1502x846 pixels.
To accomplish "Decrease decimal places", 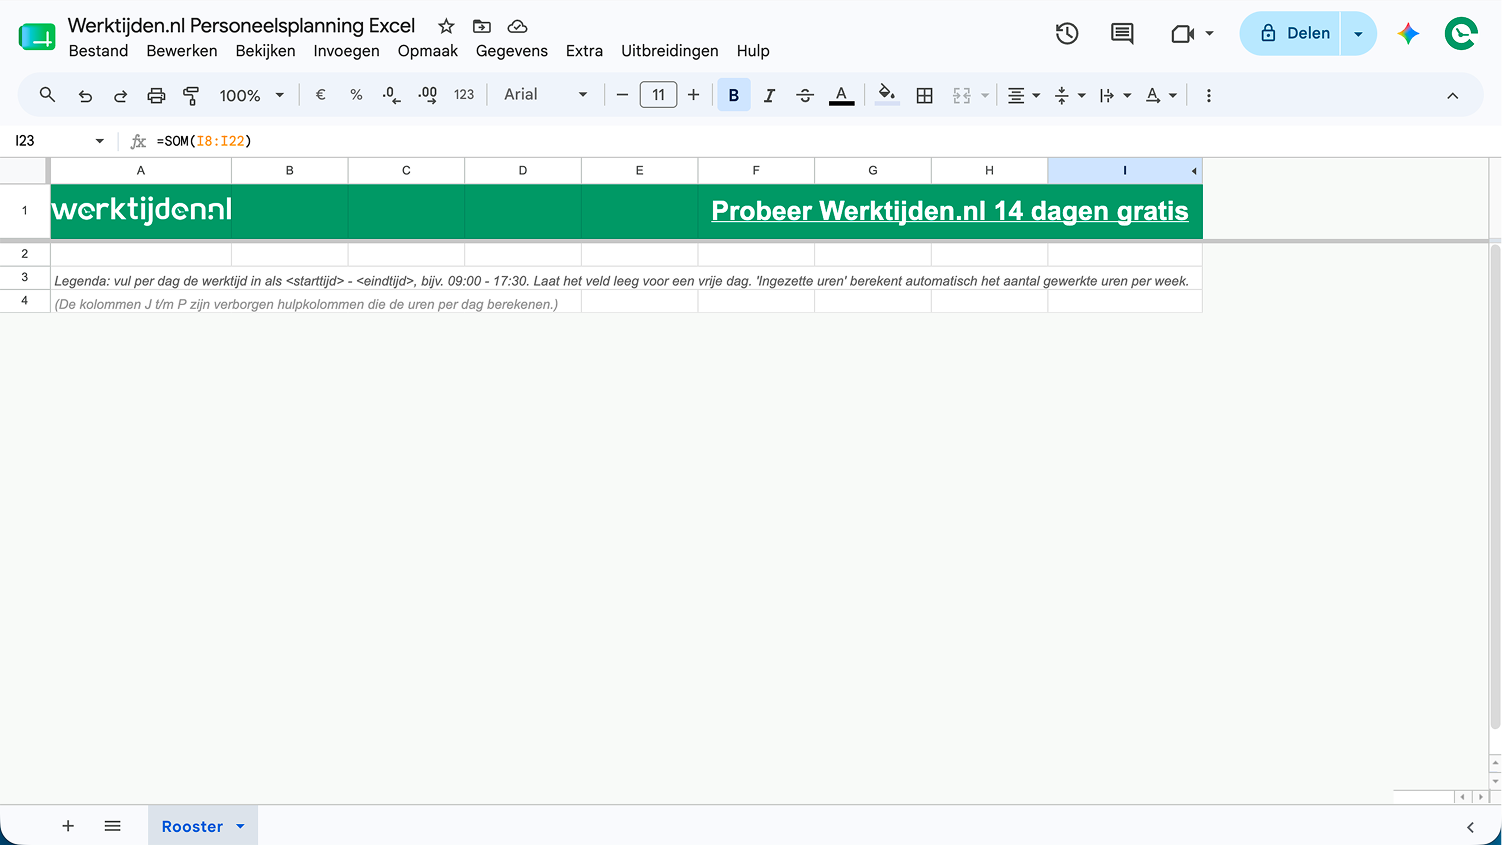I will click(391, 95).
